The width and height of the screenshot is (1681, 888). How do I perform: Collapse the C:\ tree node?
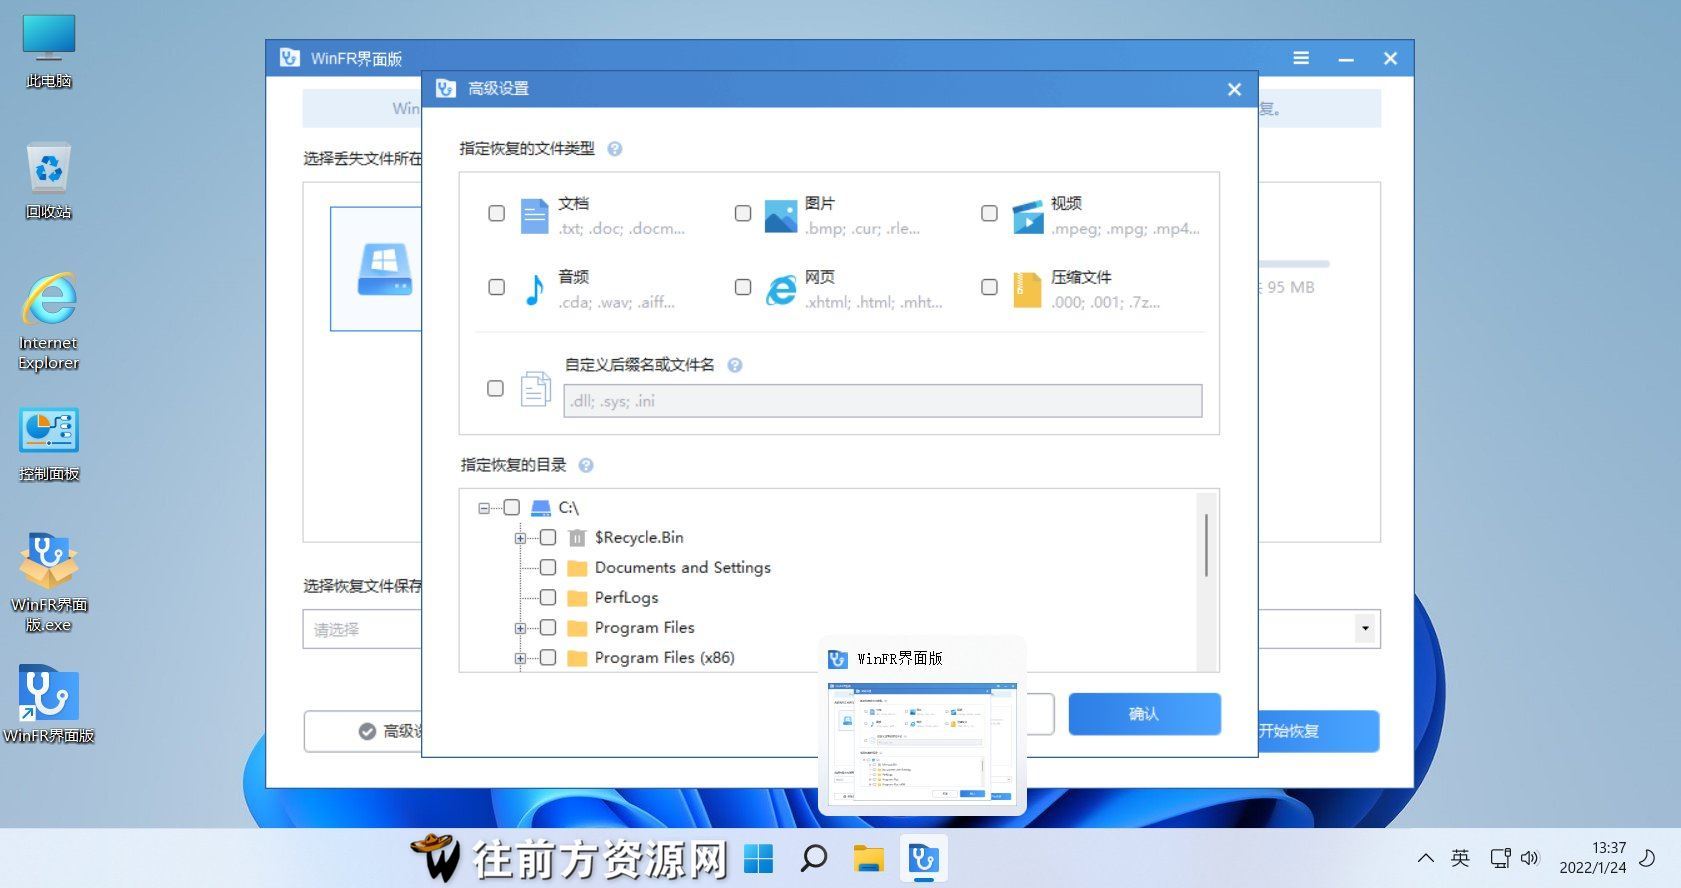(484, 508)
